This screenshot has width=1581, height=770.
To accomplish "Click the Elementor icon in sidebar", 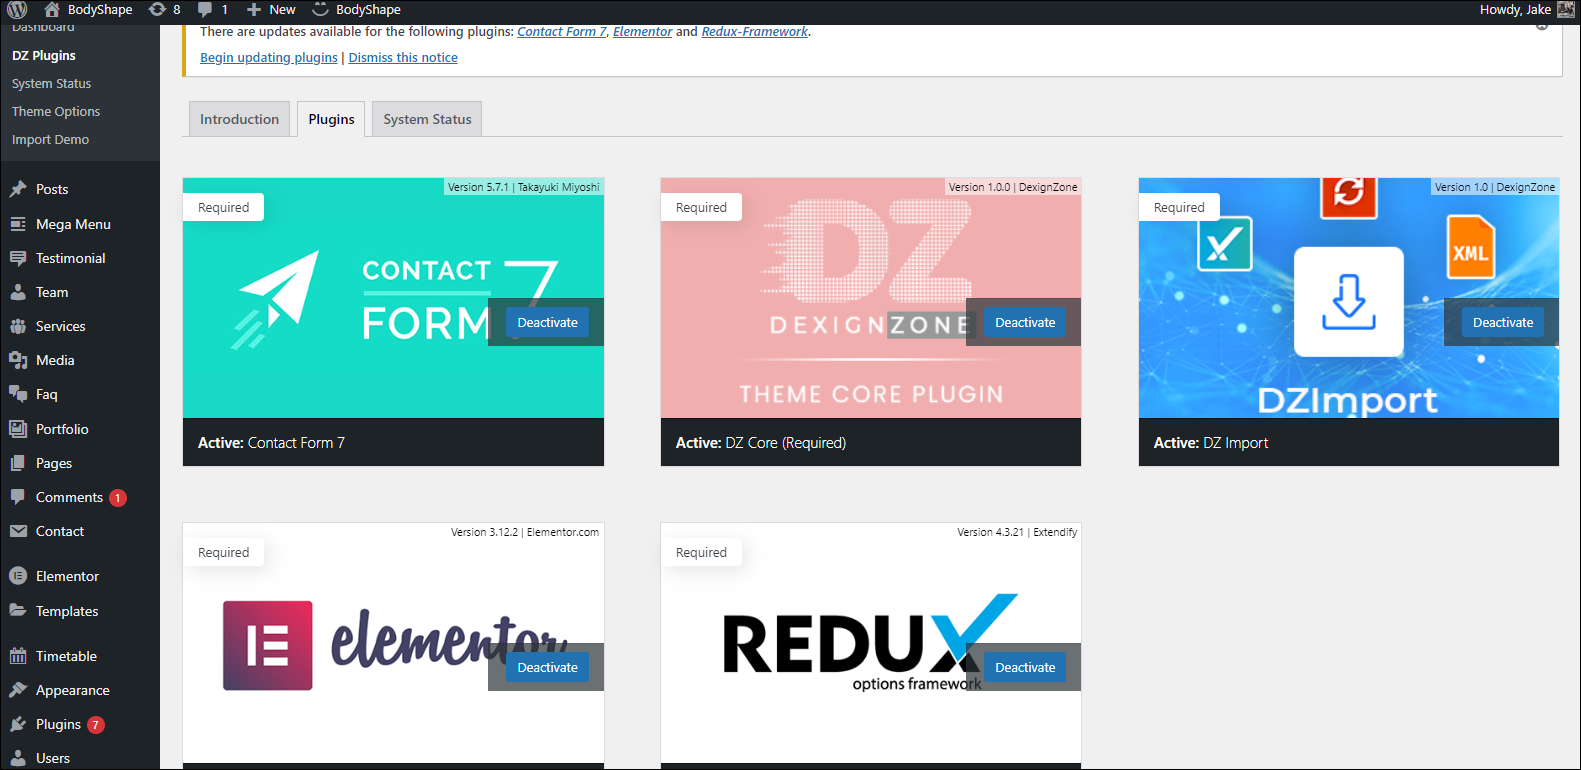I will coord(18,576).
